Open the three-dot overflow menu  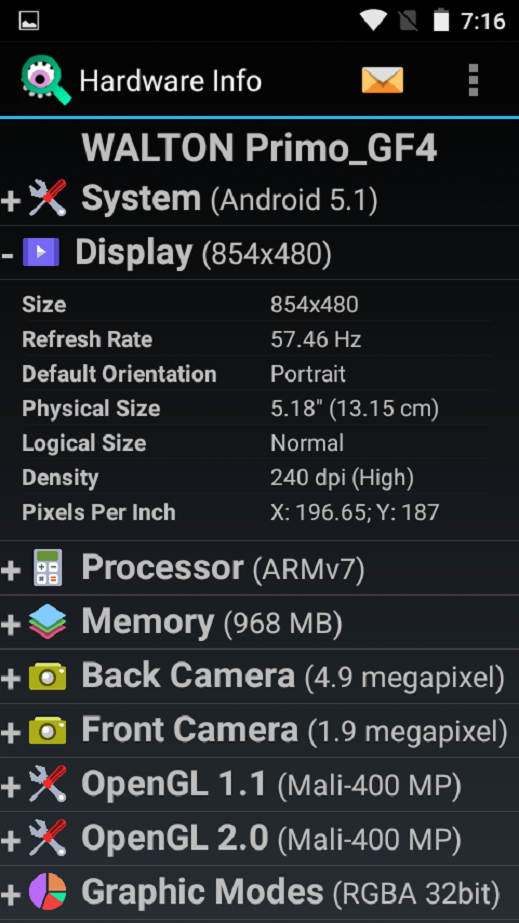[473, 80]
